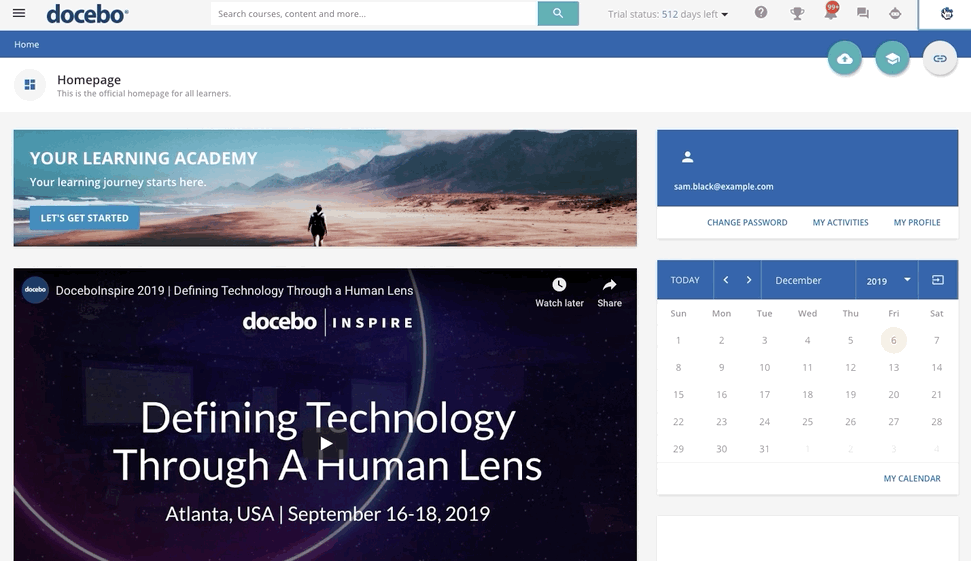Click CHANGE PASSWORD link
Image resolution: width=971 pixels, height=561 pixels.
click(x=747, y=222)
